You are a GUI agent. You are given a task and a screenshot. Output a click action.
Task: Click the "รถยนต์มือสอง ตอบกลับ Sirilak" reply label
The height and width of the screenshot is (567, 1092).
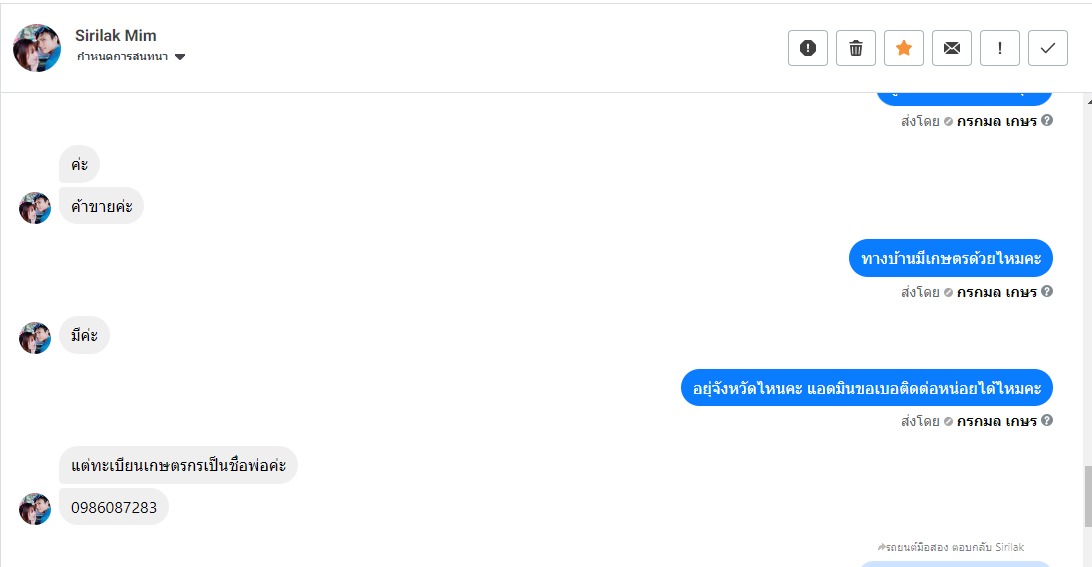coord(951,547)
